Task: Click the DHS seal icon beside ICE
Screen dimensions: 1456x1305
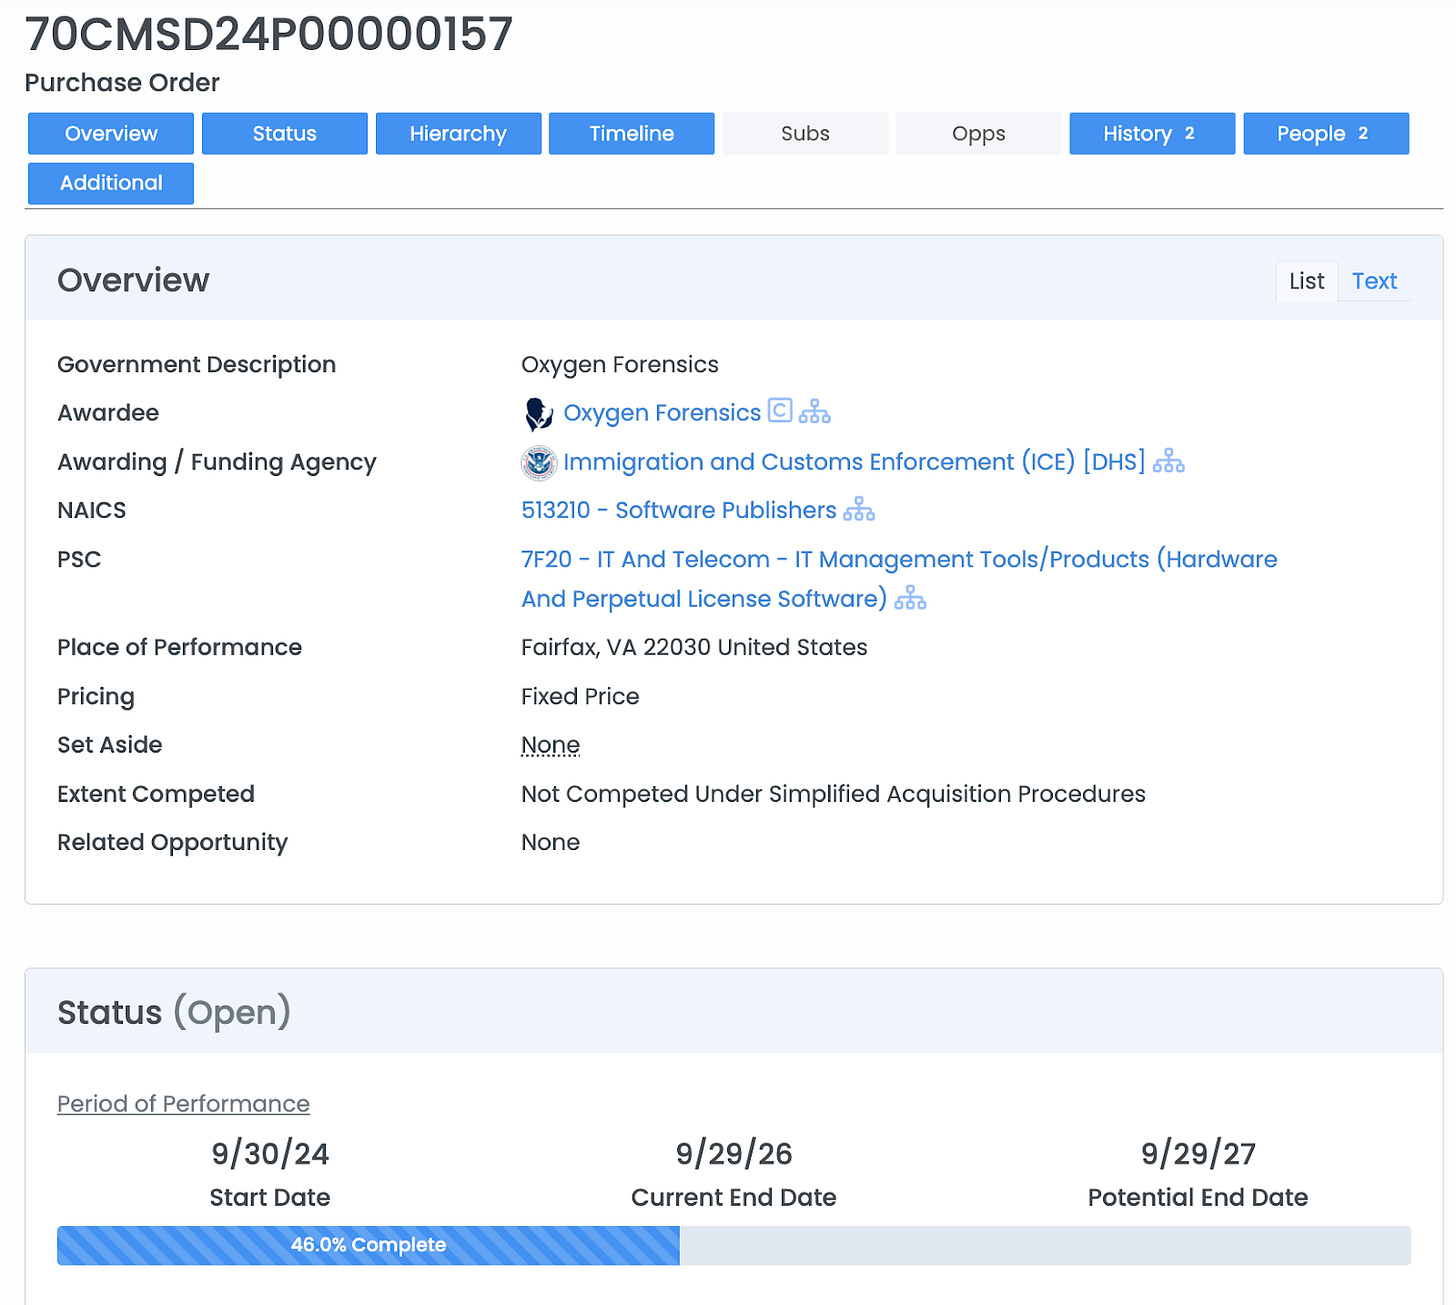Action: pyautogui.click(x=539, y=462)
